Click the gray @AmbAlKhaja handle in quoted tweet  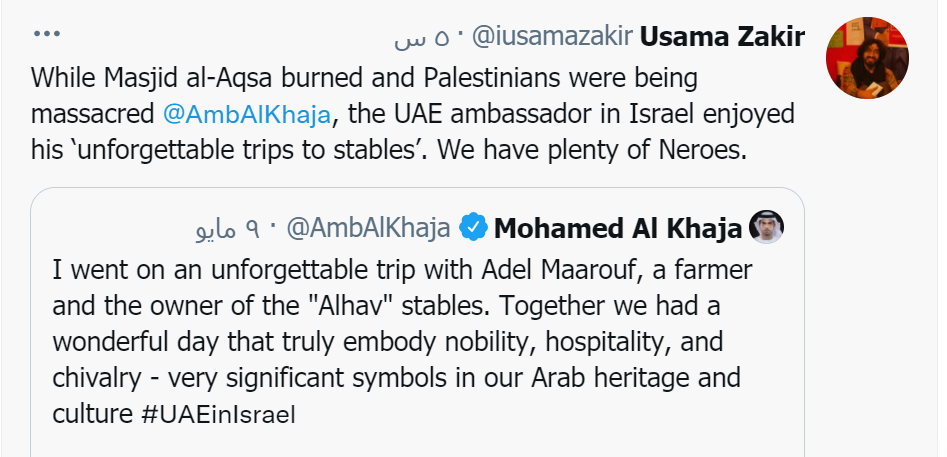[368, 229]
